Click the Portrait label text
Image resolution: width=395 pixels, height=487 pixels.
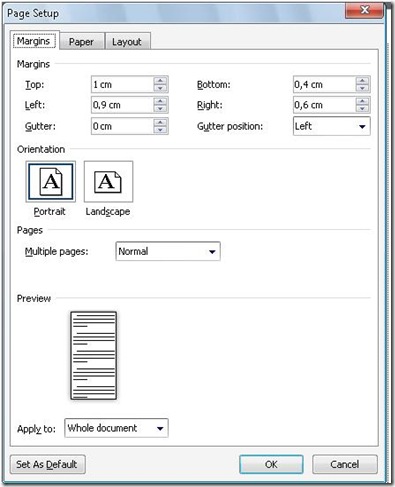(x=49, y=212)
